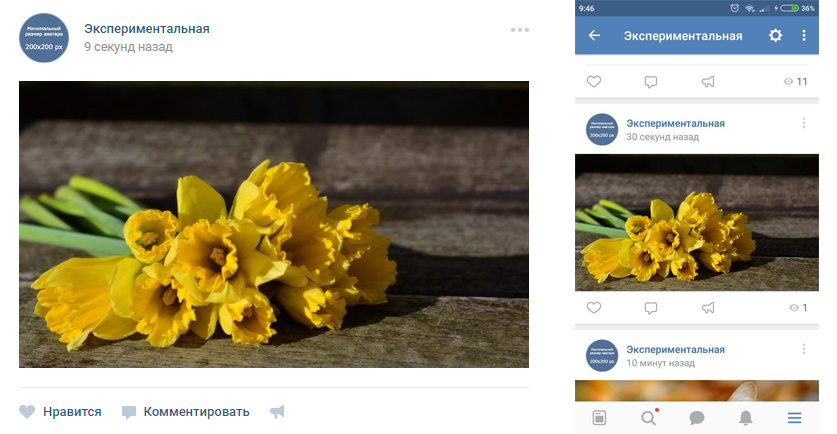837x434 pixels.
Task: Open the three-dot options menu on the desktop post
Action: [519, 30]
